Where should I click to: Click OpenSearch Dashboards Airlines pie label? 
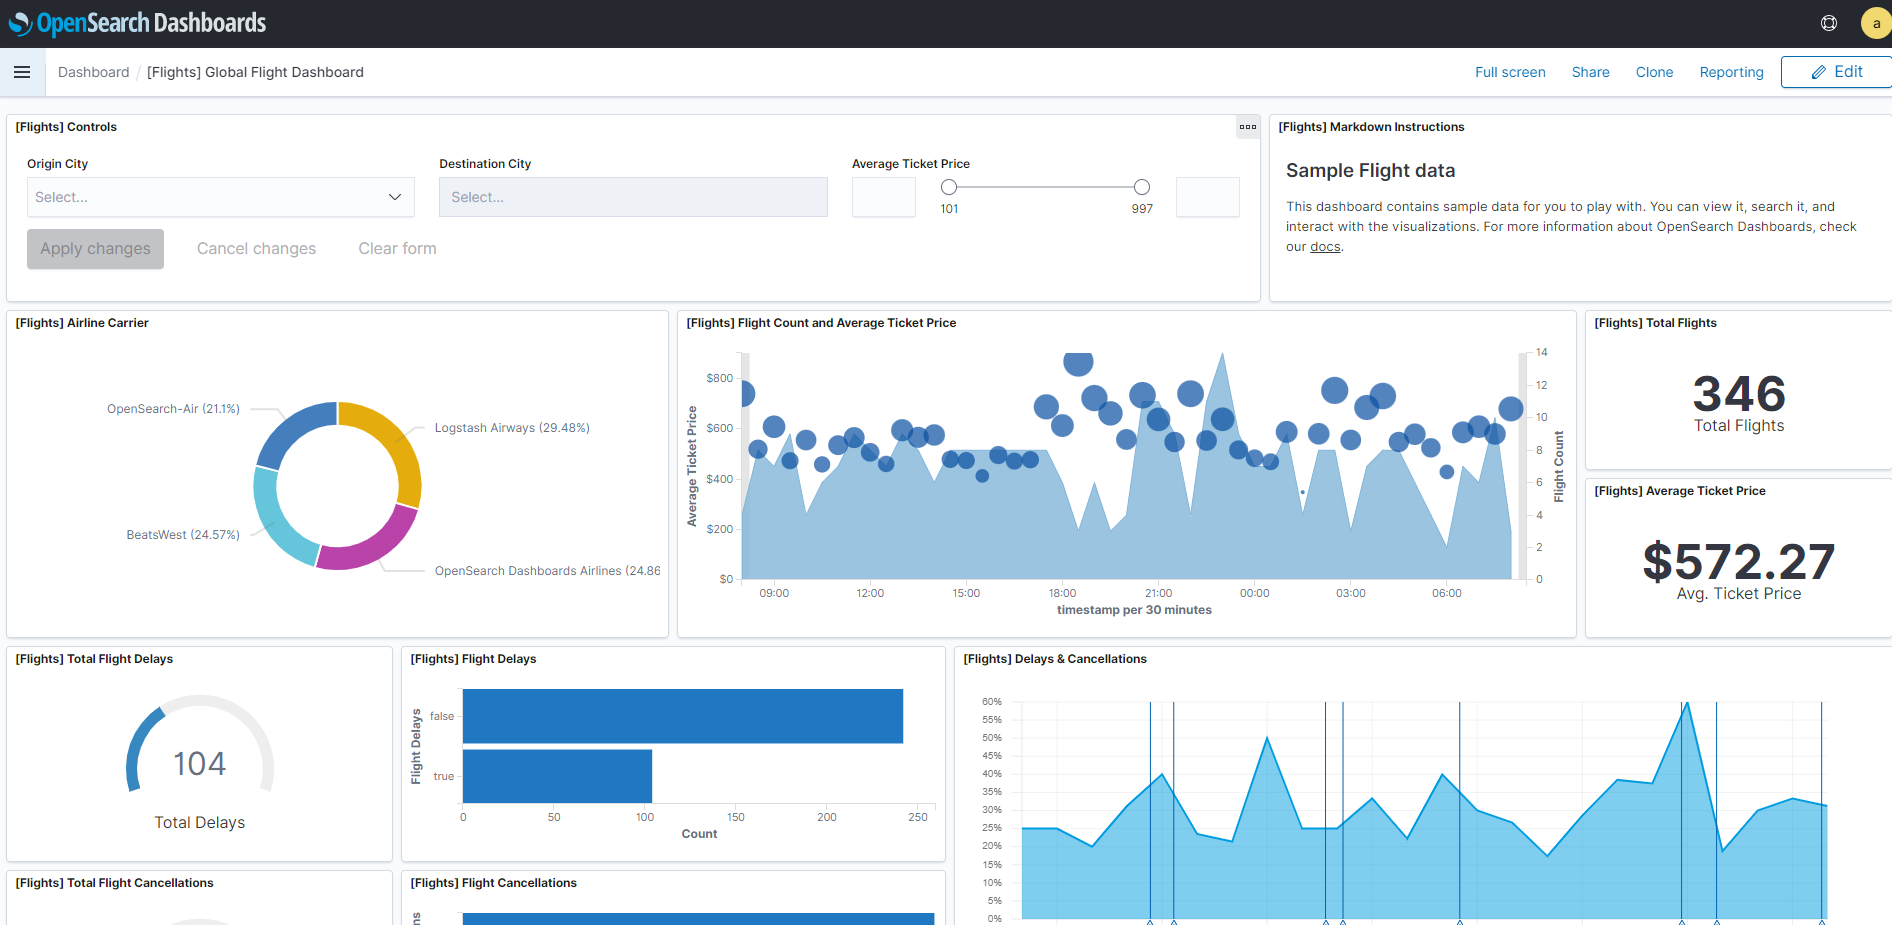(547, 571)
